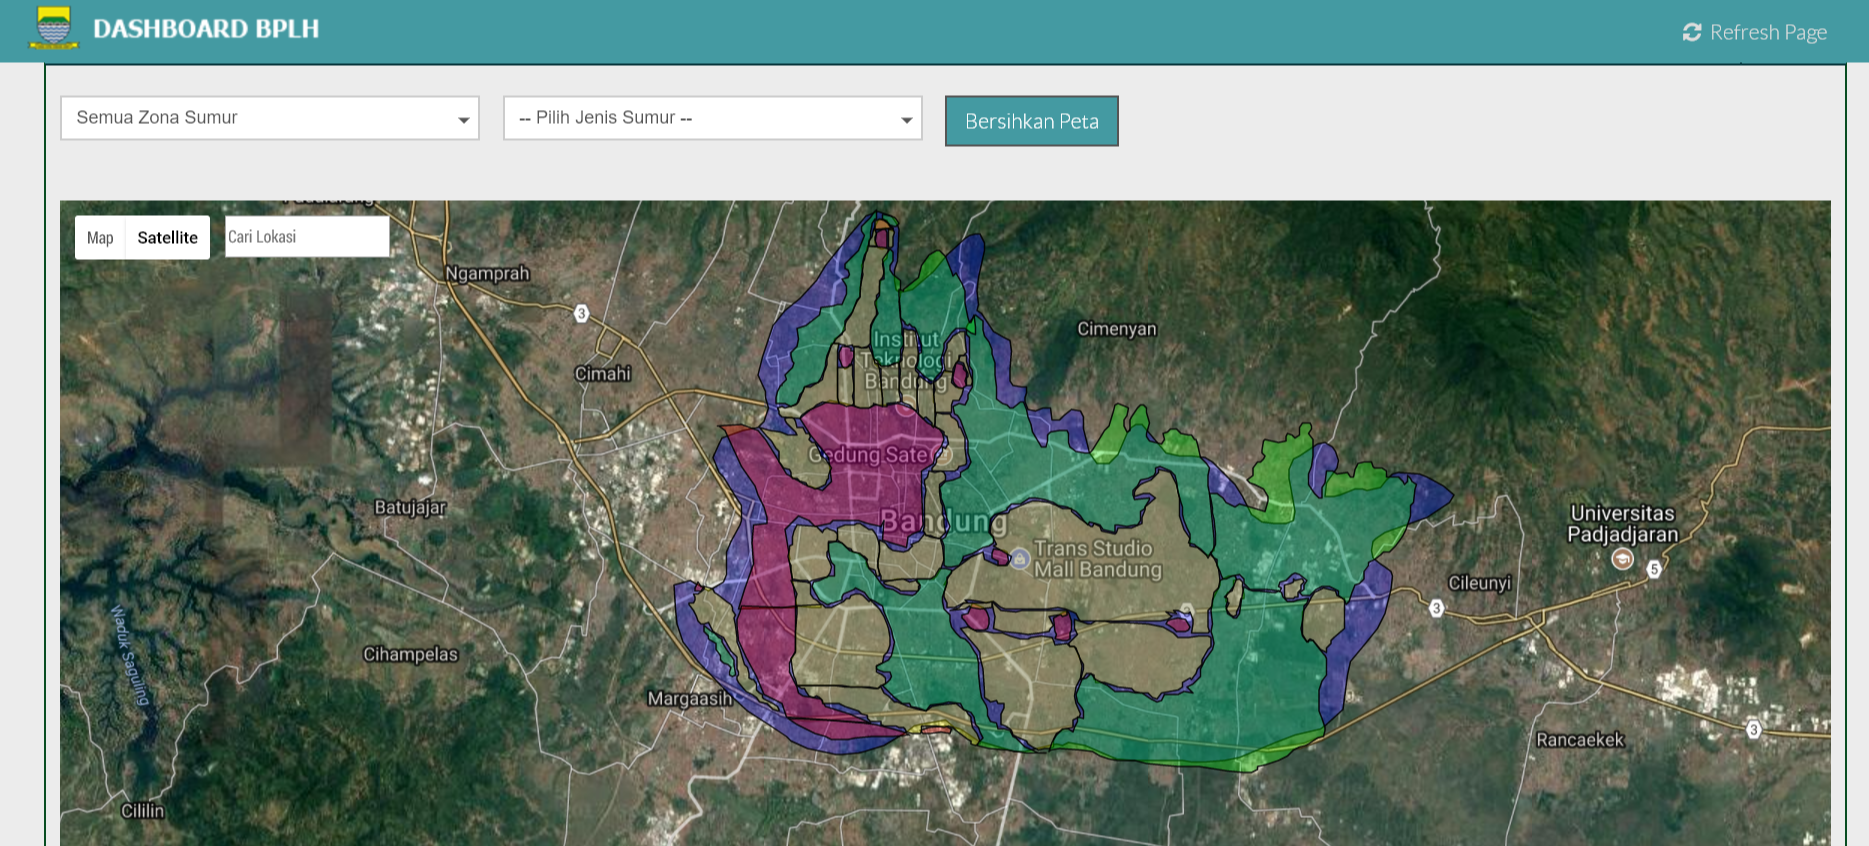Click the DASHBOARD BPLH header title
This screenshot has width=1869, height=846.
pyautogui.click(x=206, y=29)
